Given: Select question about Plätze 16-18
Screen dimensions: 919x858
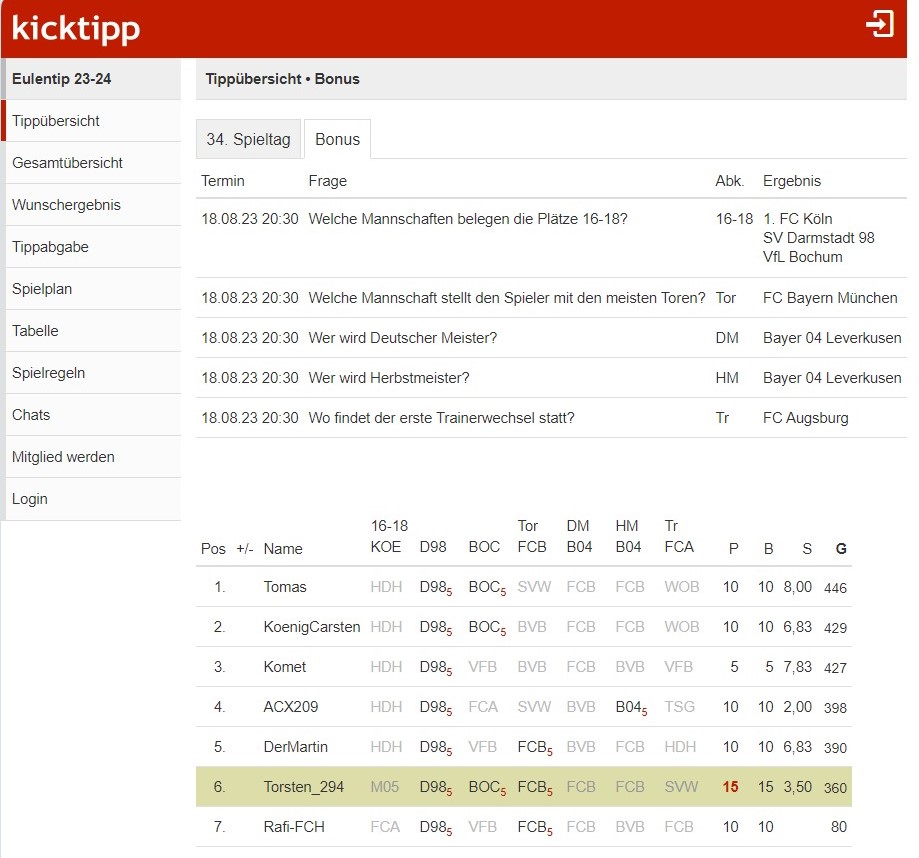Looking at the screenshot, I should (468, 219).
